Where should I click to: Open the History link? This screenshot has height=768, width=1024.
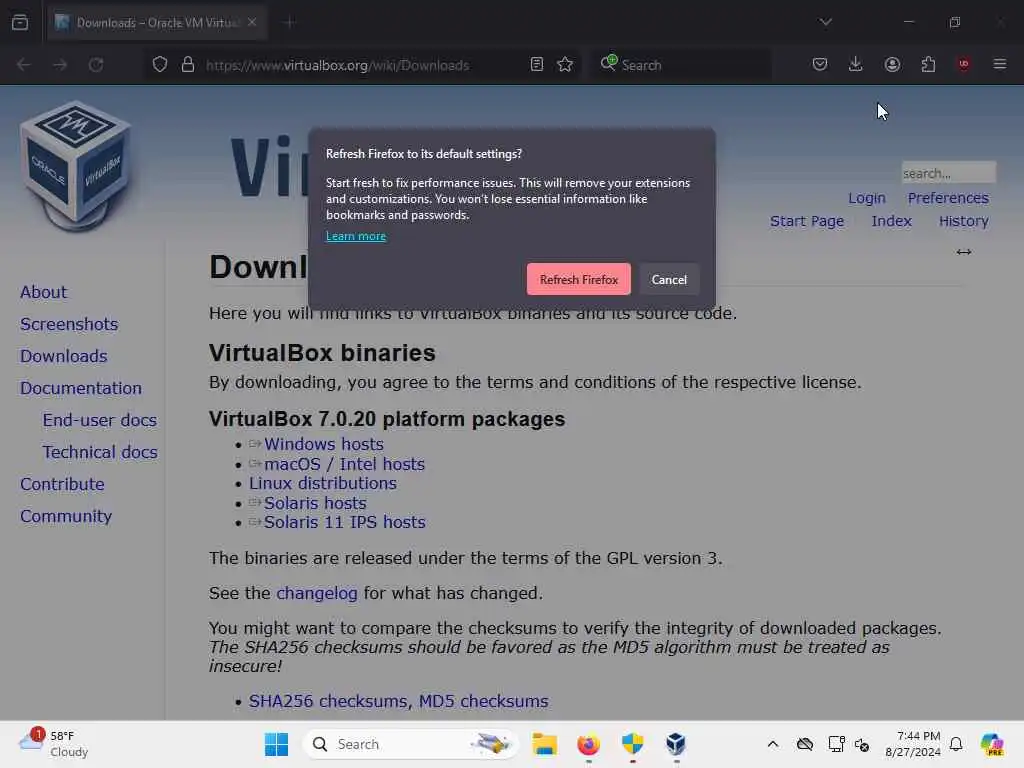tap(963, 221)
